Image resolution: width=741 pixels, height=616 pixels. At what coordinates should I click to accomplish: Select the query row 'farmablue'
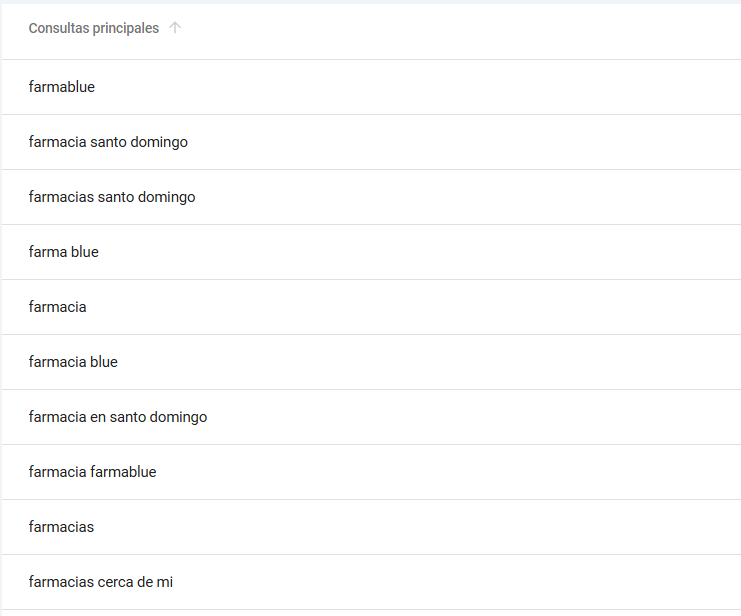[x=371, y=87]
